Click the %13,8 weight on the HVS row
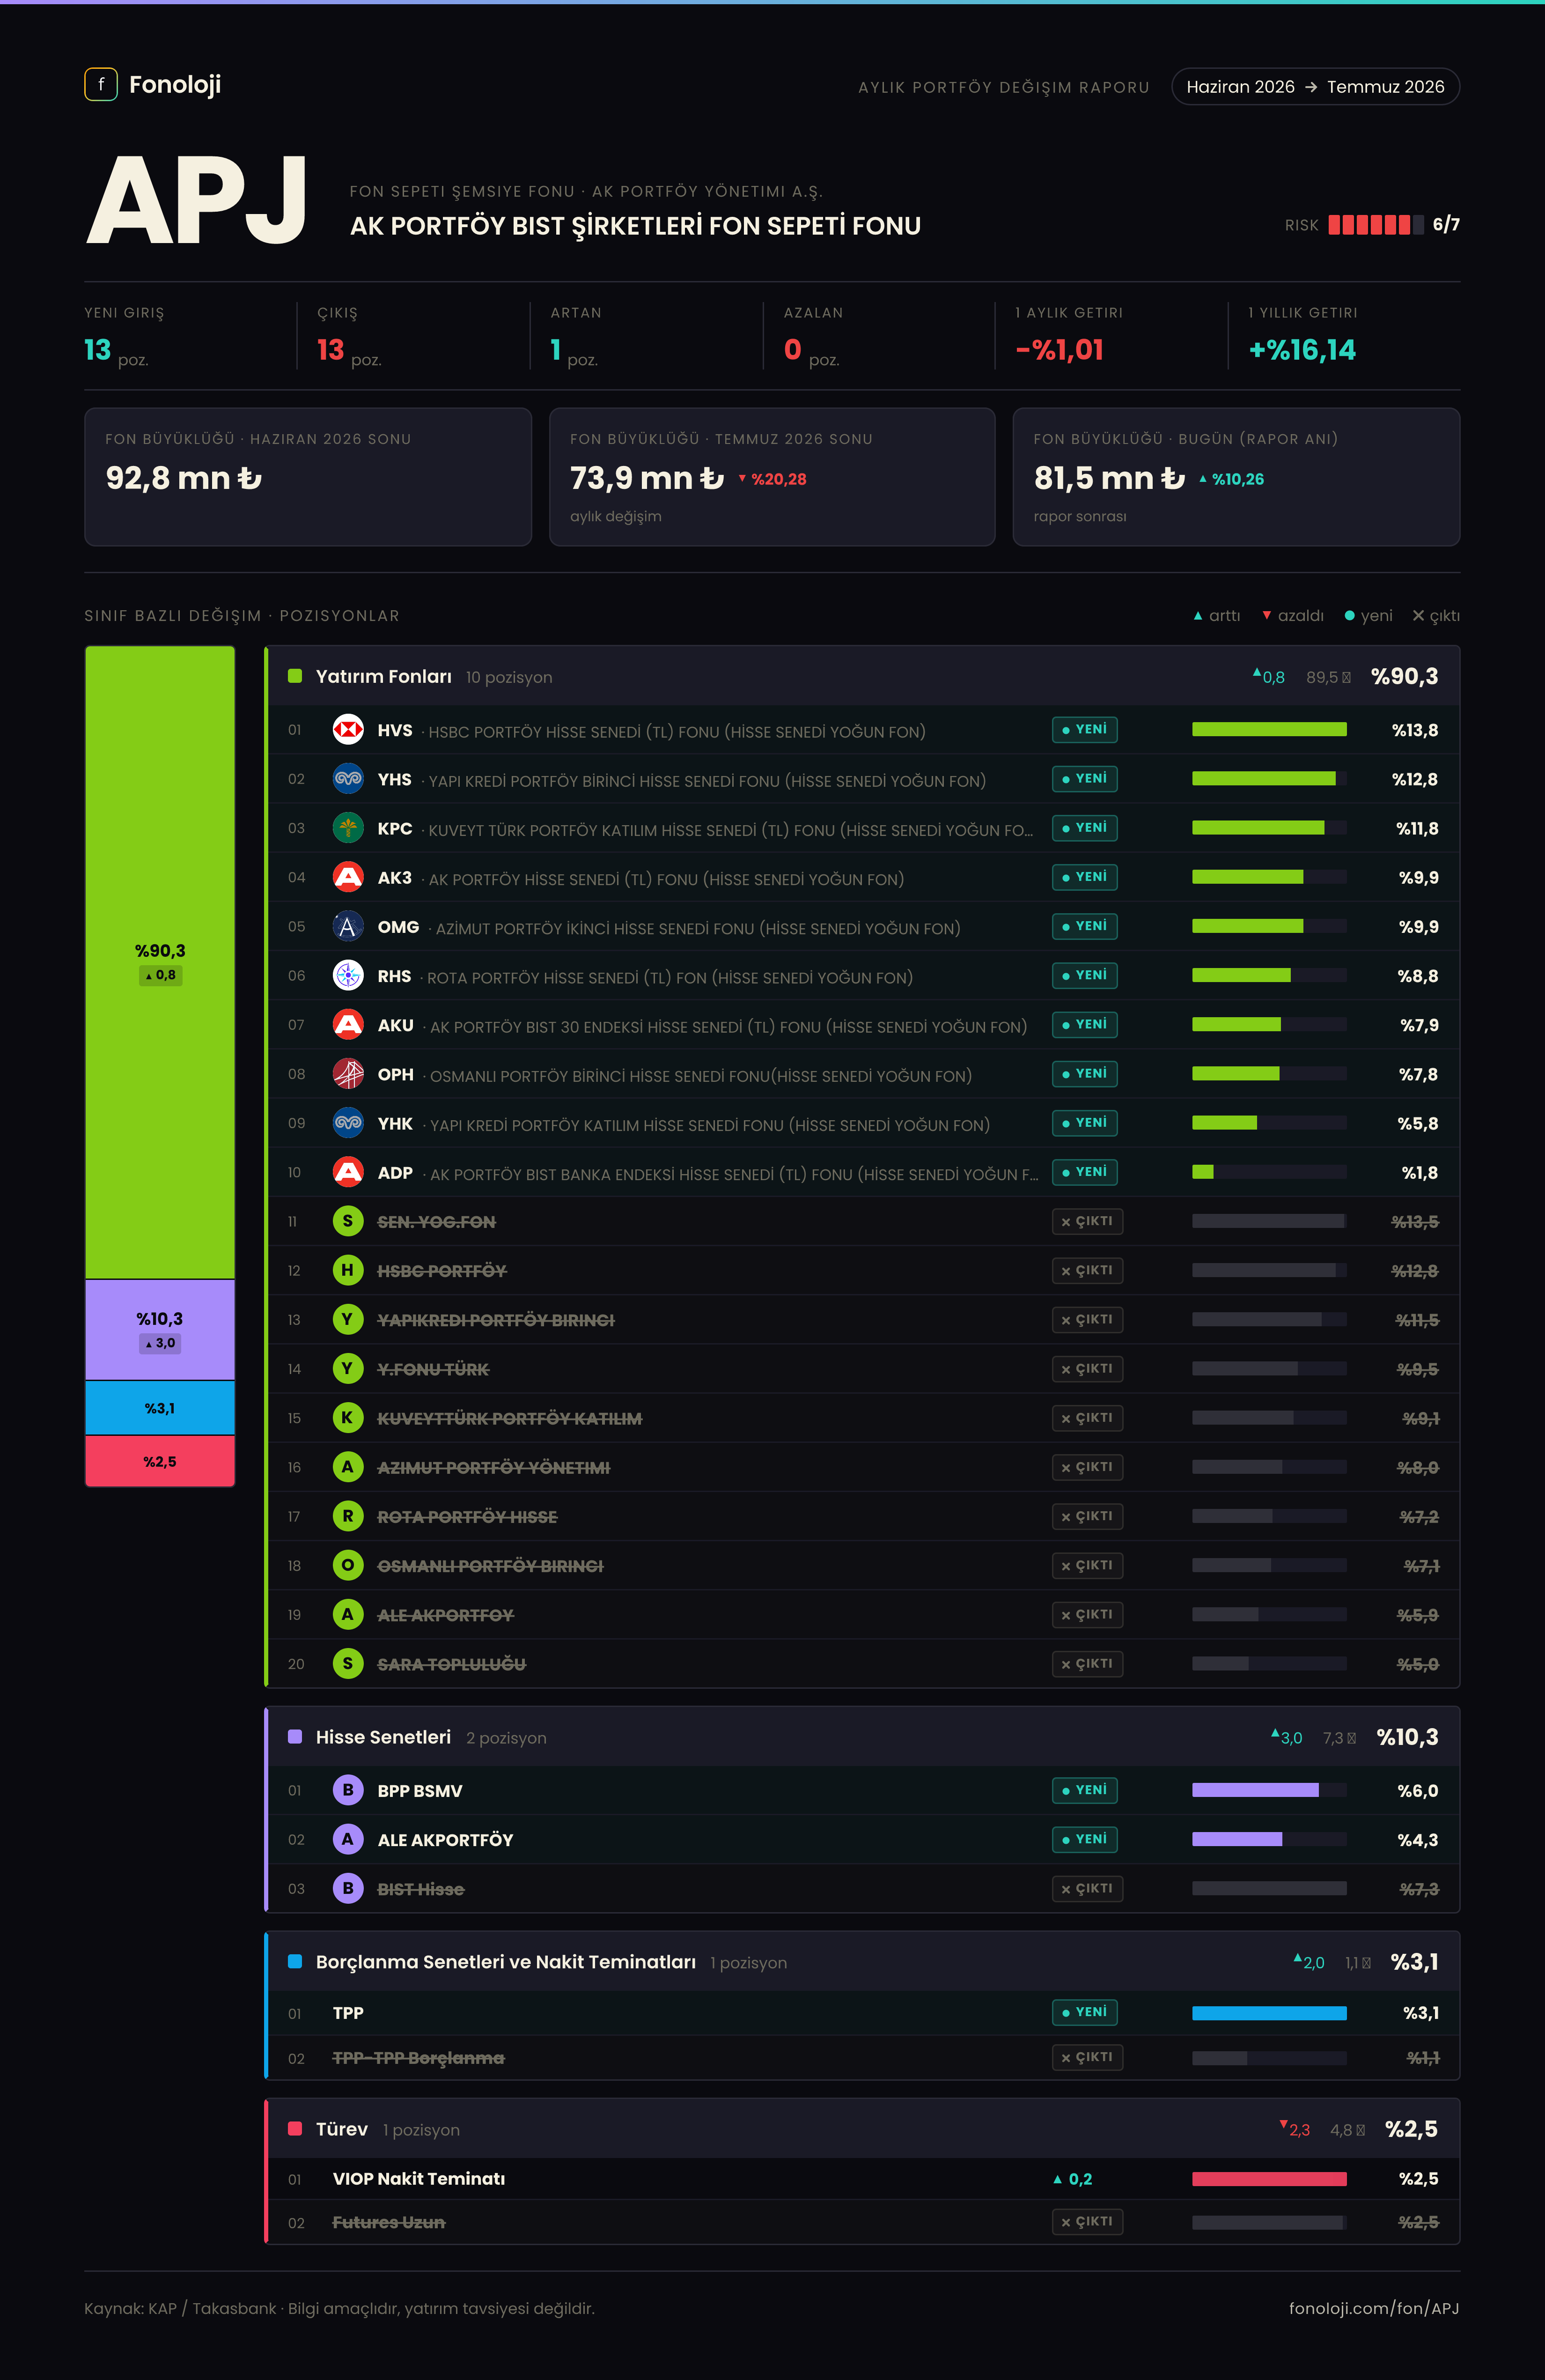The height and width of the screenshot is (2380, 1545). pos(1415,730)
